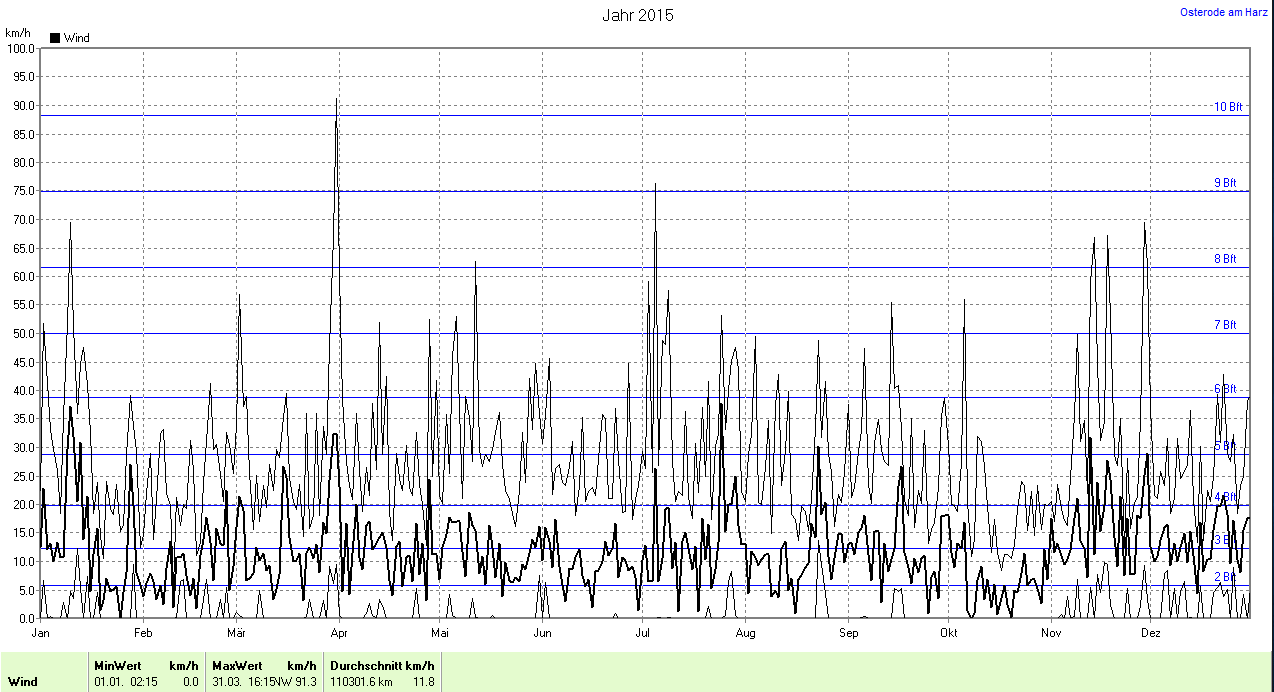Select the Wind row label in the table
This screenshot has width=1274, height=692.
pyautogui.click(x=23, y=682)
